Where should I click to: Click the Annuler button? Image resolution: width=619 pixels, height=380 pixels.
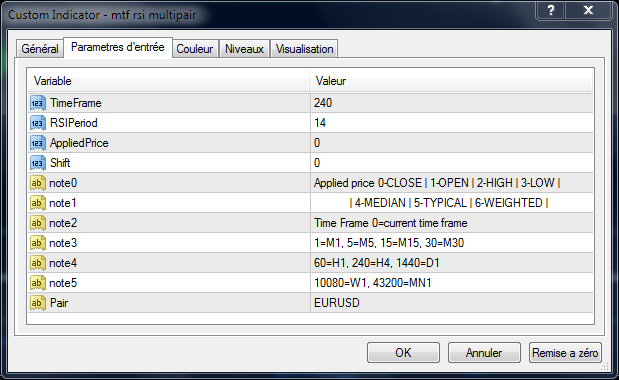484,352
